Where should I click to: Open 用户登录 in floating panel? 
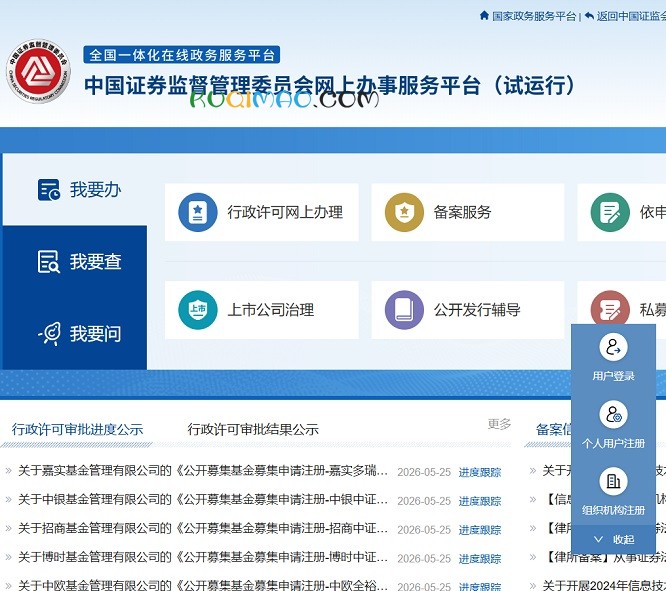click(x=613, y=376)
